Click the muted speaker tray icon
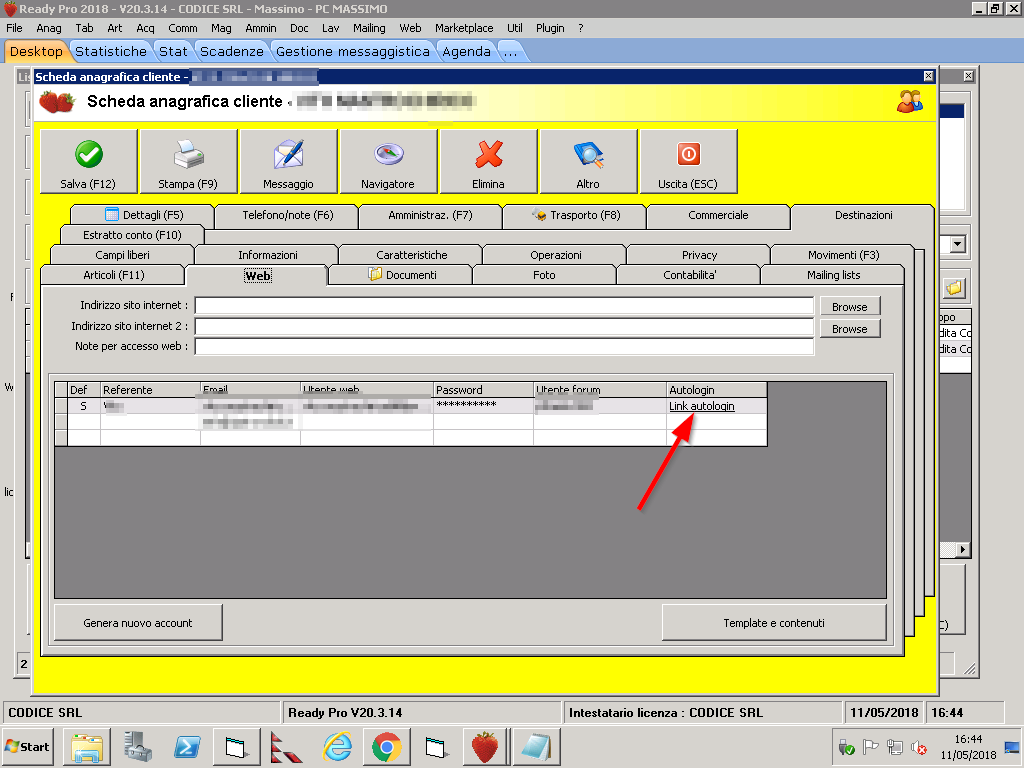The width and height of the screenshot is (1024, 768). (x=919, y=747)
